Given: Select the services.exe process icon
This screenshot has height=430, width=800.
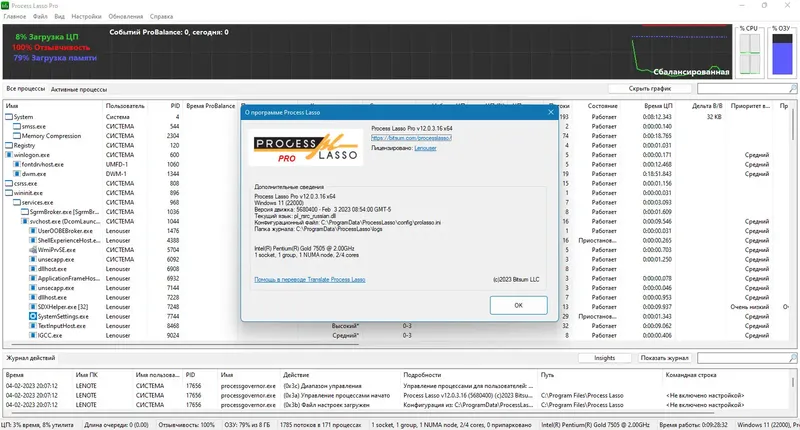Looking at the screenshot, I should pyautogui.click(x=17, y=203).
